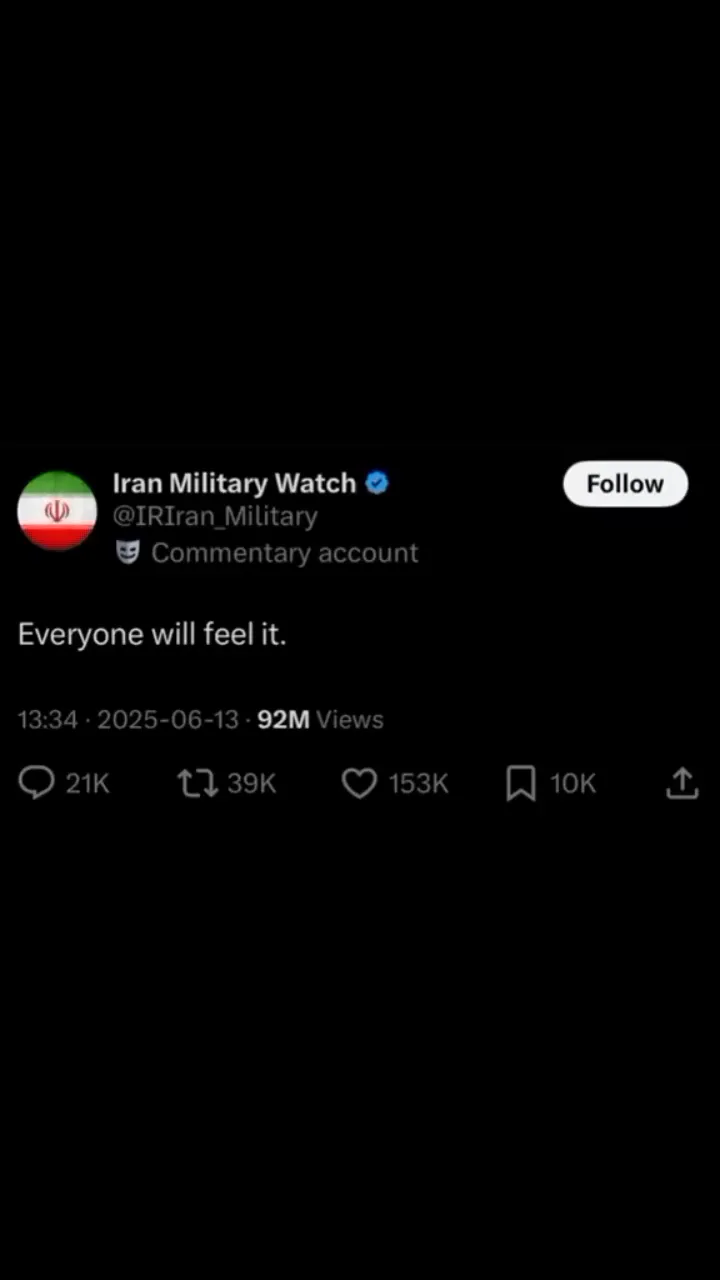The height and width of the screenshot is (1280, 720).
Task: Select the 'Everyone will feel it.' tweet text
Action: 152,635
